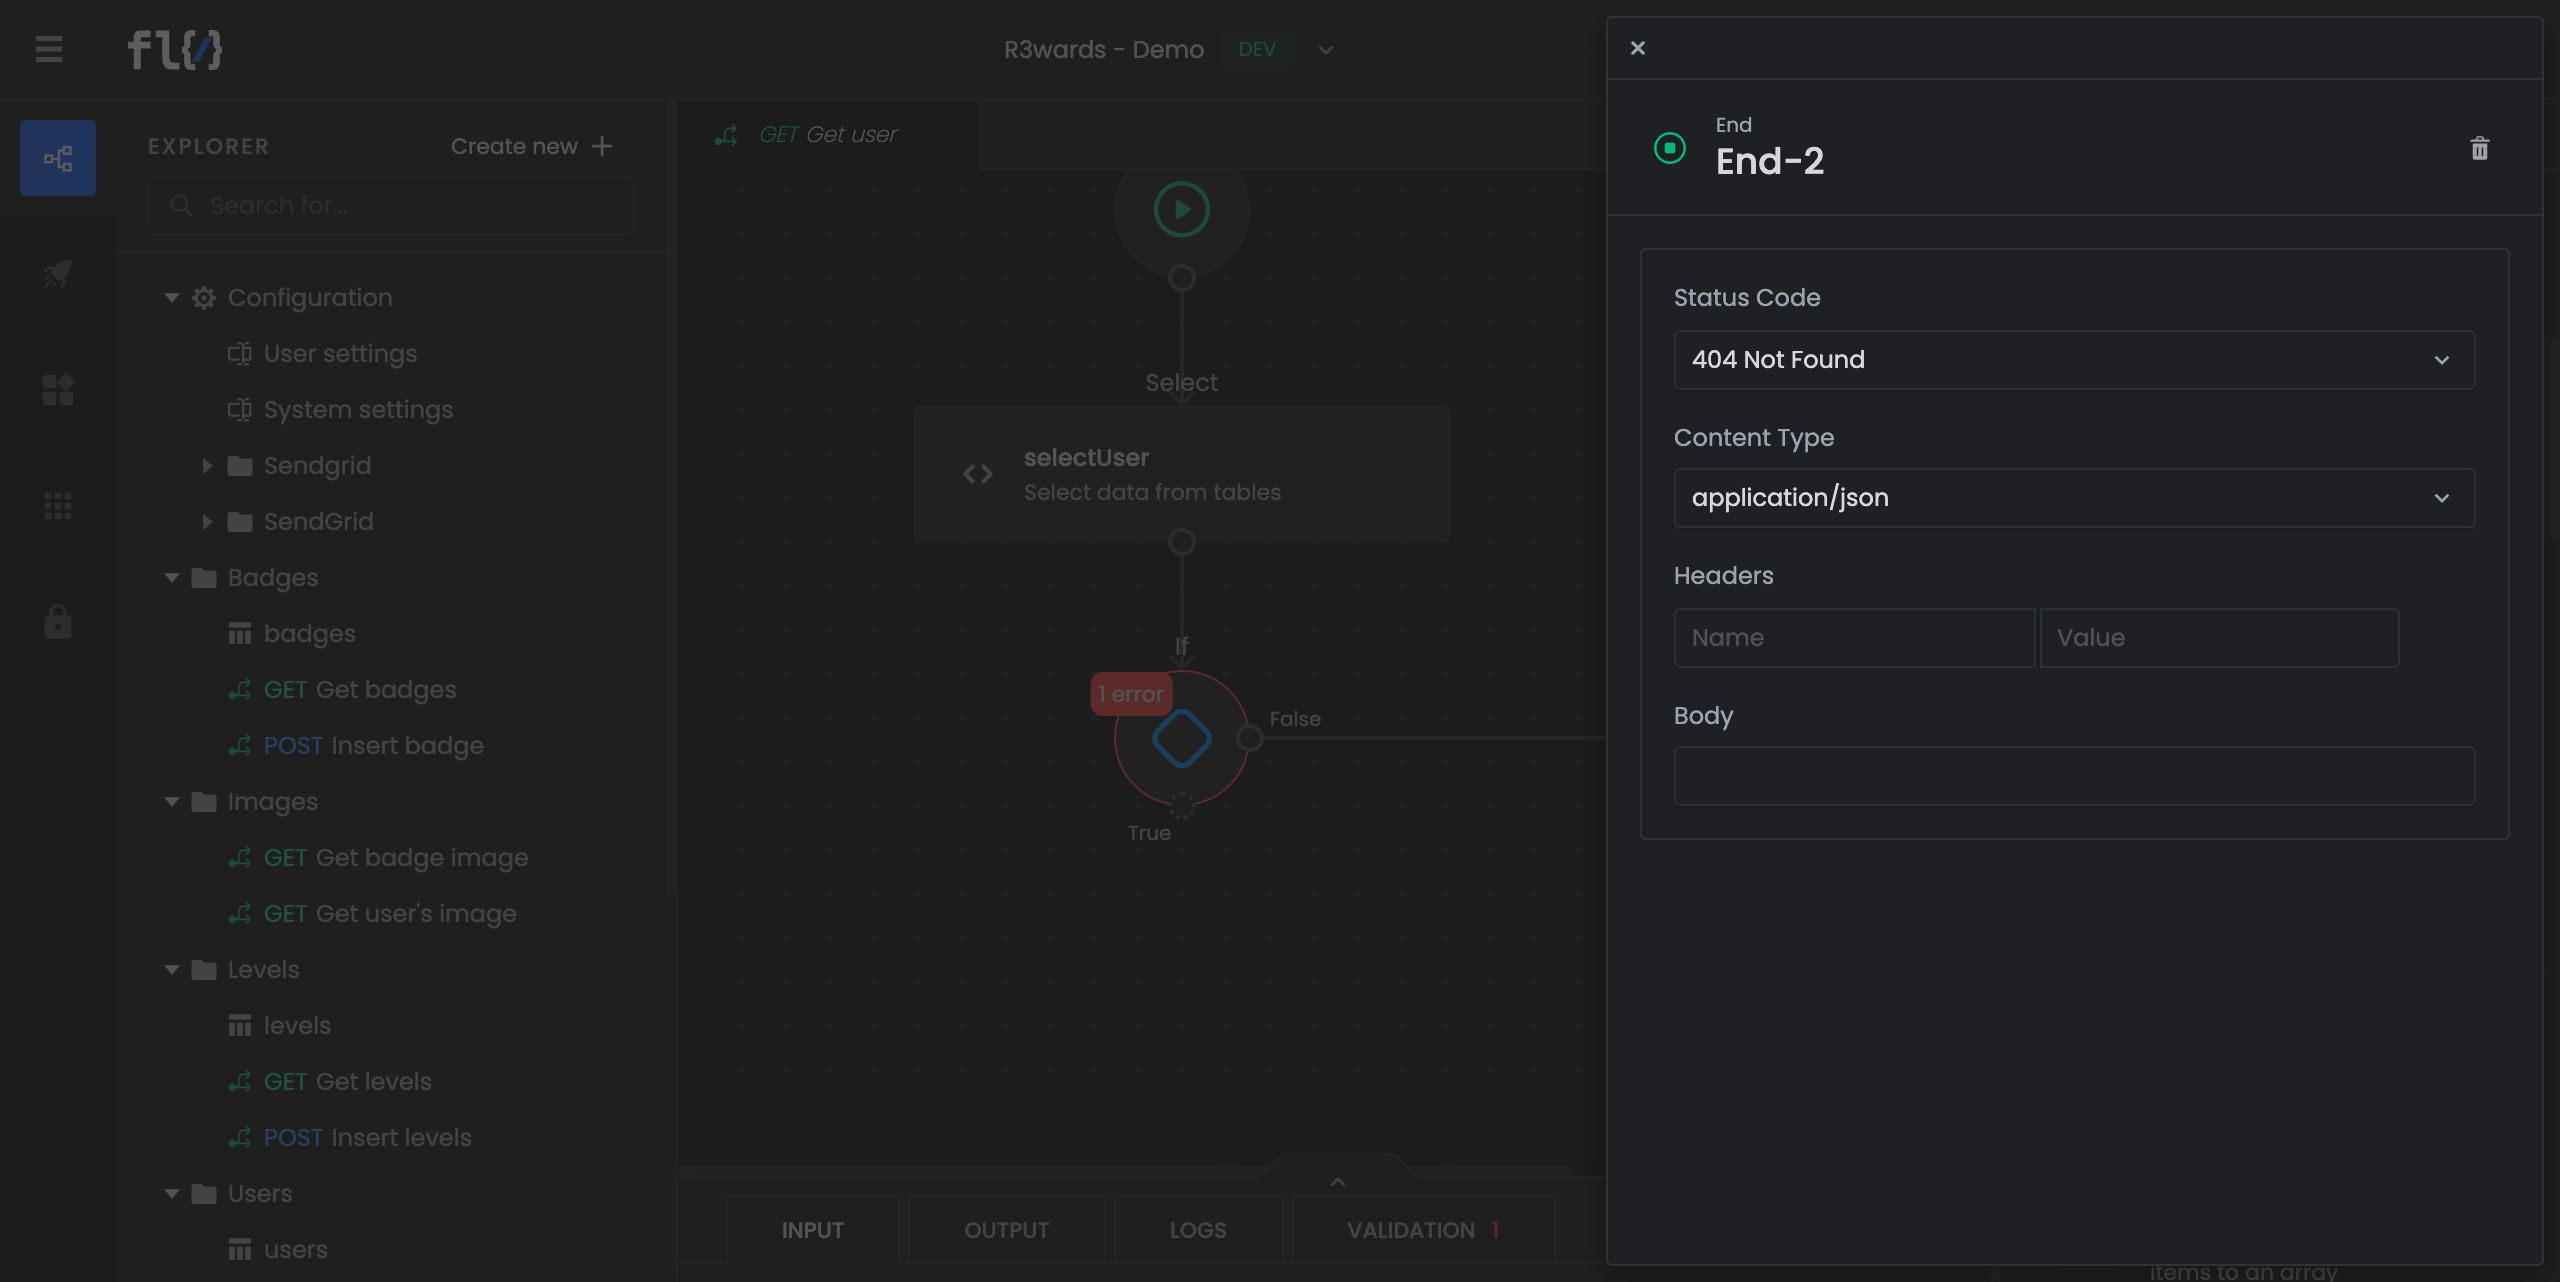Screen dimensions: 2560x1282
Task: Click the False output connector
Action: pyautogui.click(x=1249, y=739)
